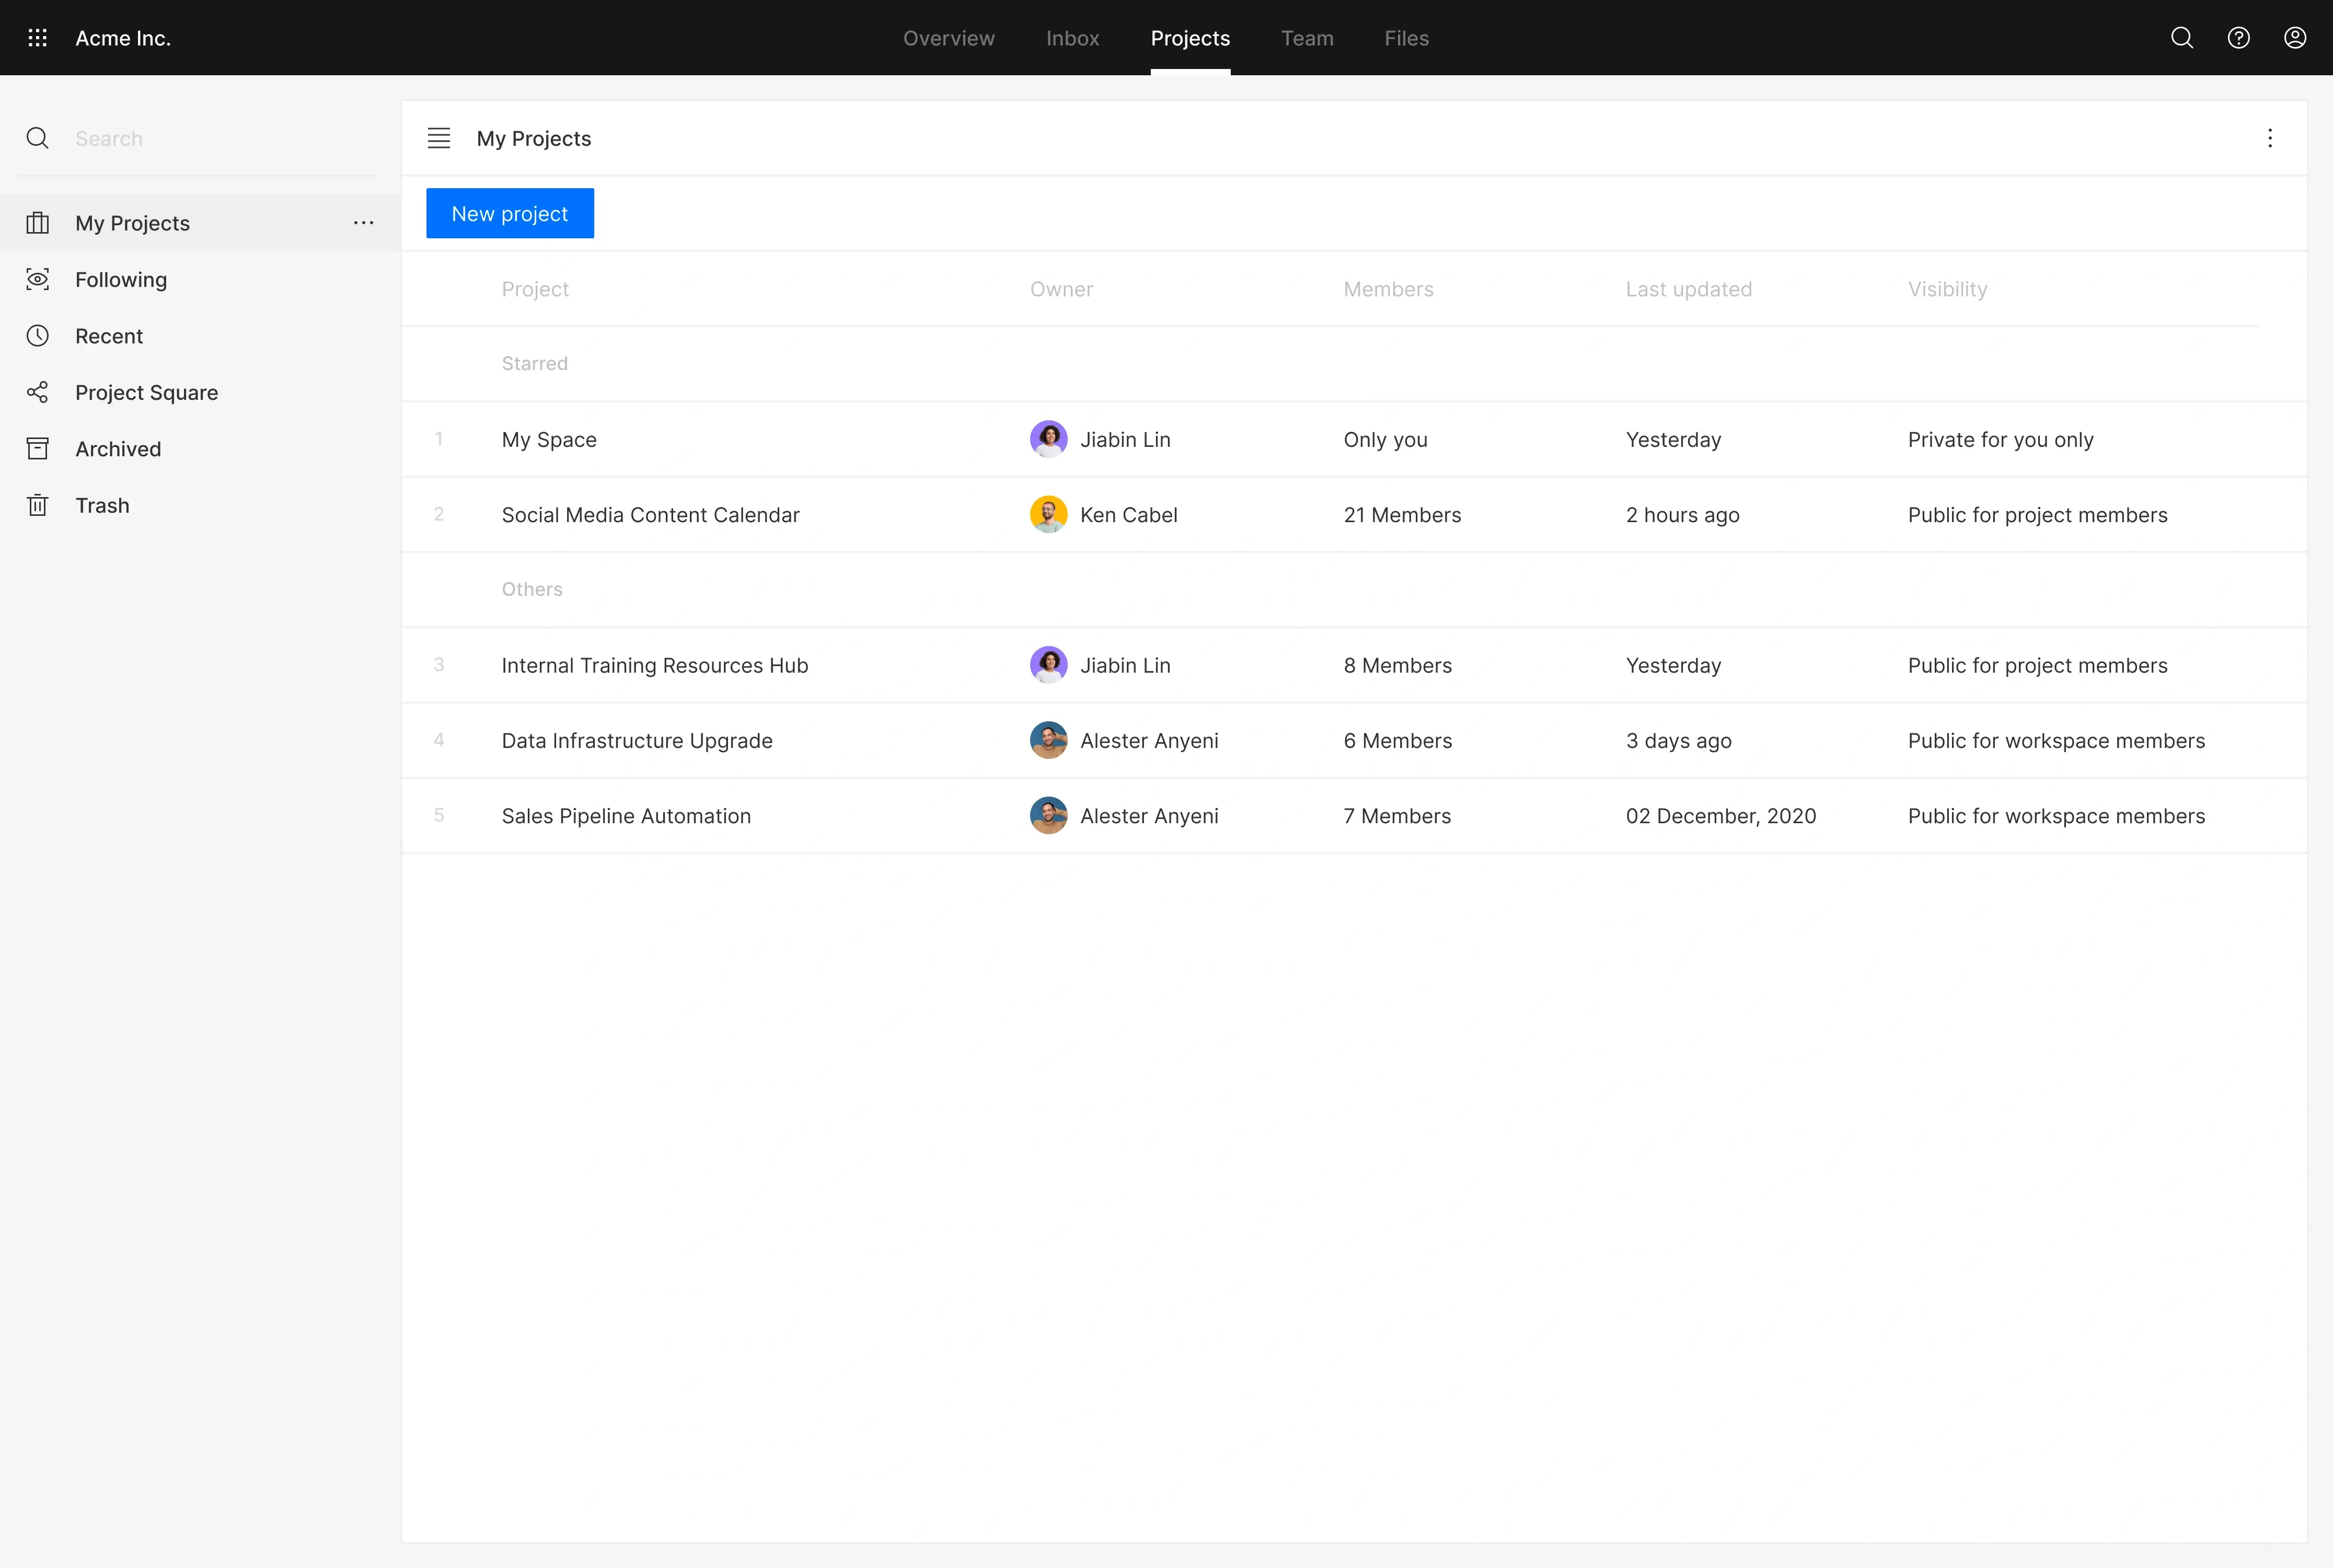This screenshot has width=2333, height=1568.
Task: Open Recent in the sidebar
Action: click(x=109, y=336)
